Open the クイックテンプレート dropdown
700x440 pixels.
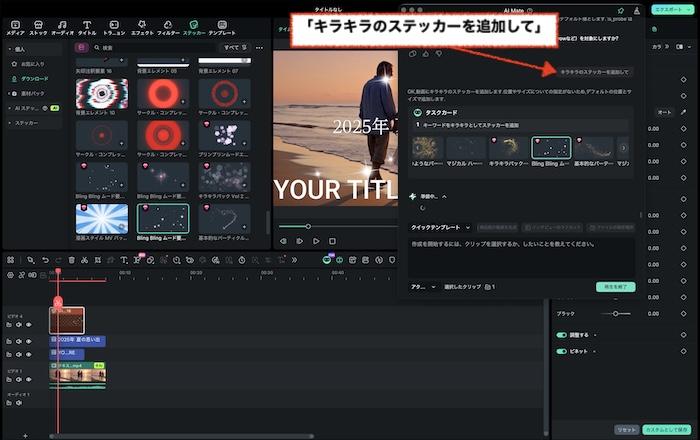point(440,228)
